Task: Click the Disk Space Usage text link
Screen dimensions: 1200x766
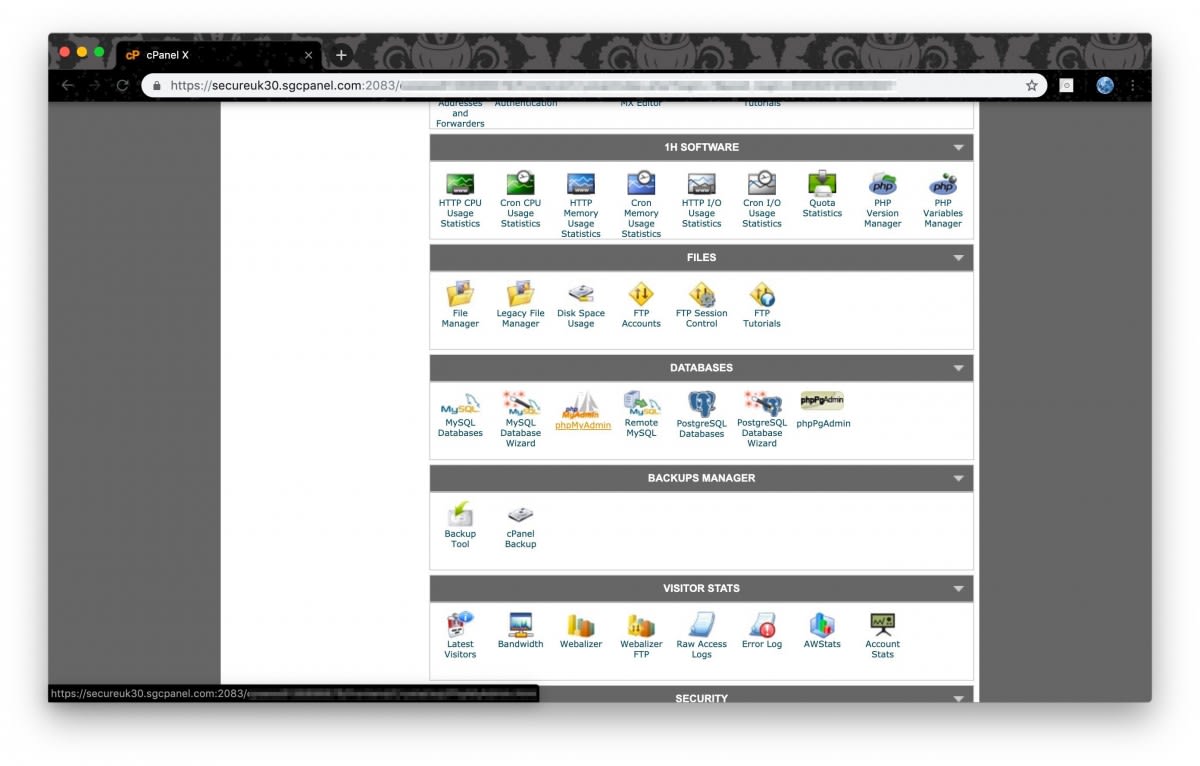Action: tap(581, 318)
